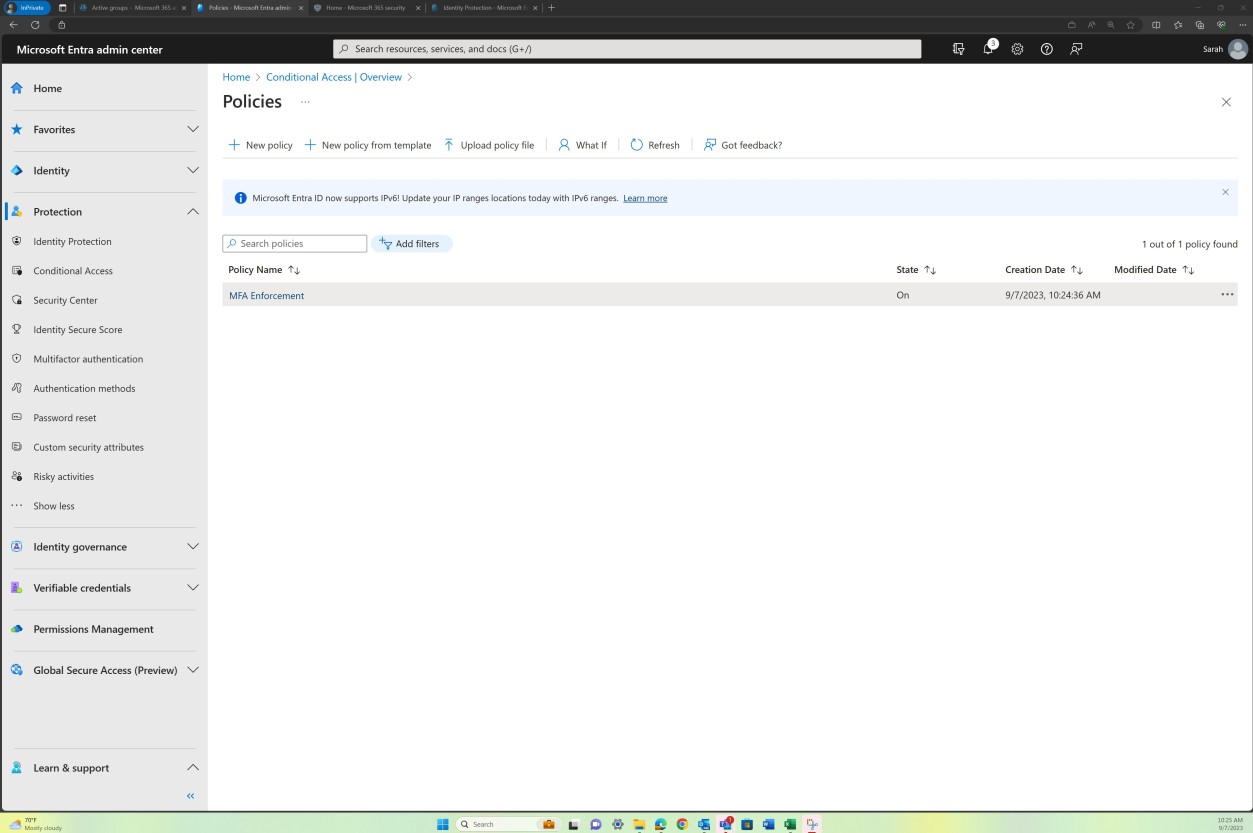Image resolution: width=1253 pixels, height=833 pixels.
Task: Open the notifications bell
Action: [x=987, y=48]
